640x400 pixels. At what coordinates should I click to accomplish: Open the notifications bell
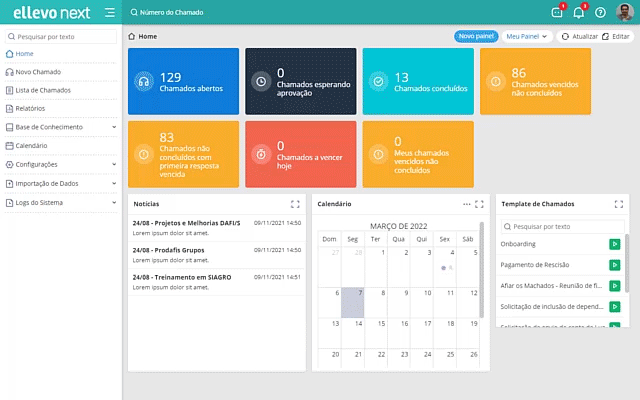pos(578,13)
